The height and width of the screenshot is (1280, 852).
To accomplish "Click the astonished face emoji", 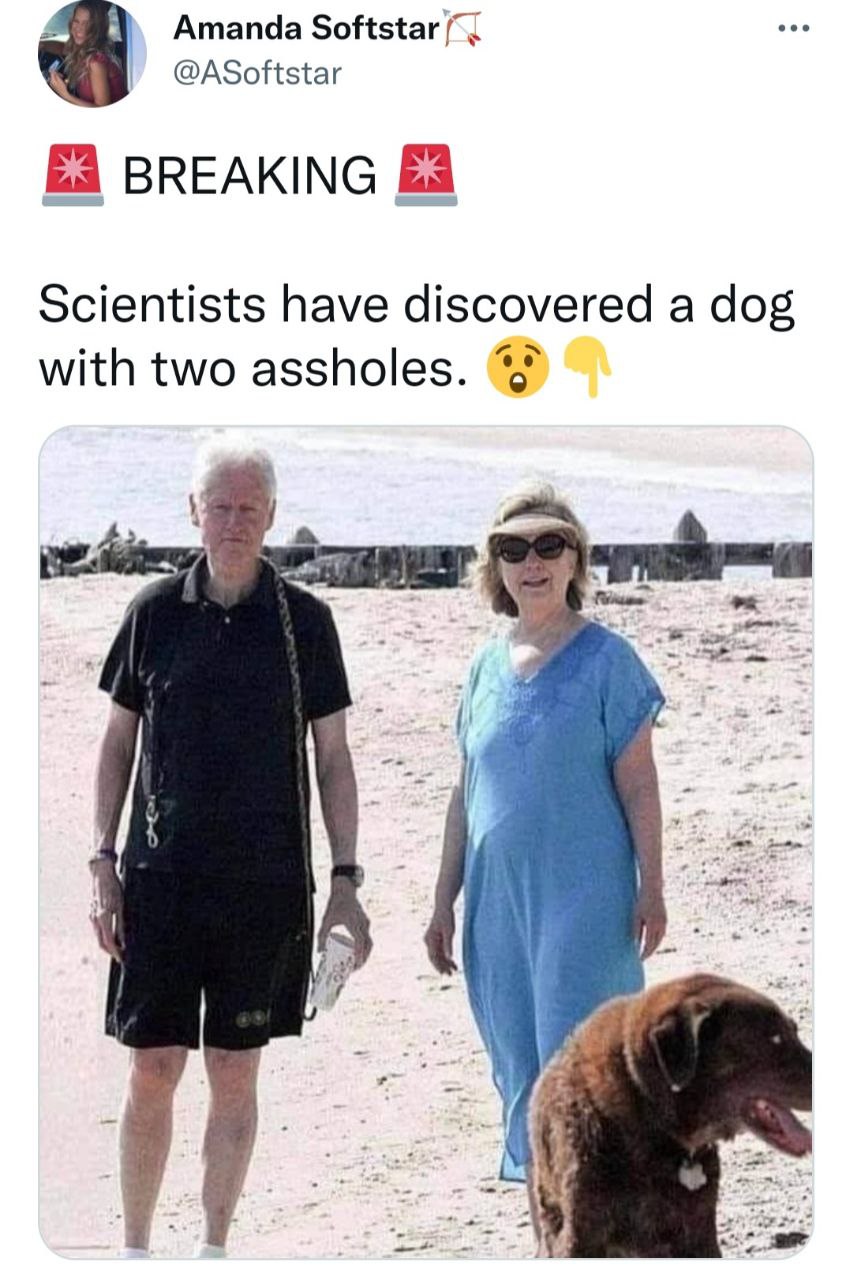I will coord(517,367).
